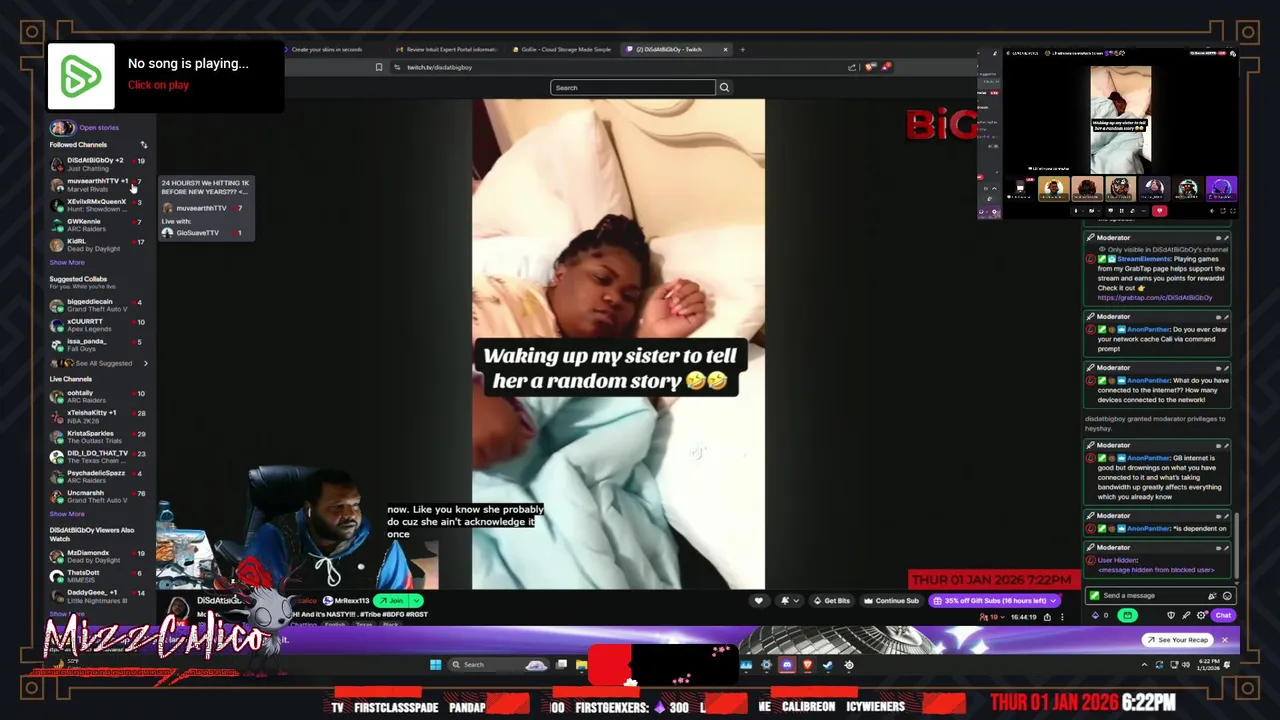
Task: Click the Get Bits button
Action: click(x=832, y=601)
